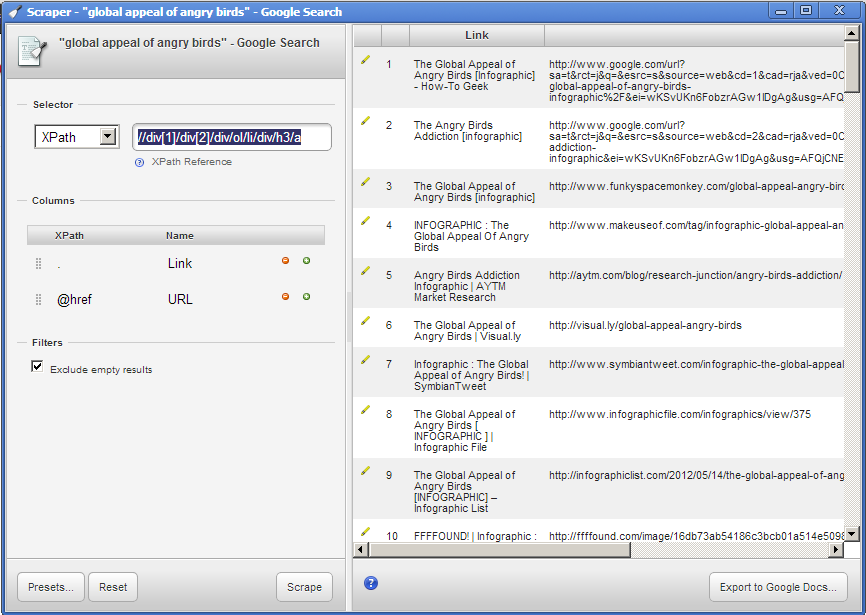Open the XPath selector type dropdown
This screenshot has width=866, height=615.
tap(77, 137)
